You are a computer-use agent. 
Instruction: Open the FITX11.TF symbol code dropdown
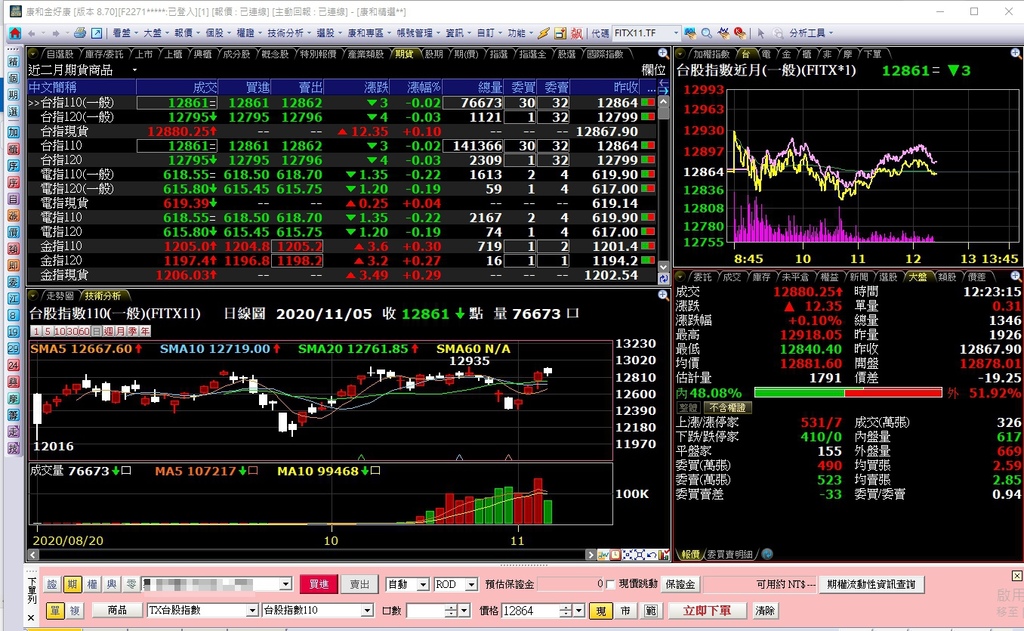(x=677, y=33)
